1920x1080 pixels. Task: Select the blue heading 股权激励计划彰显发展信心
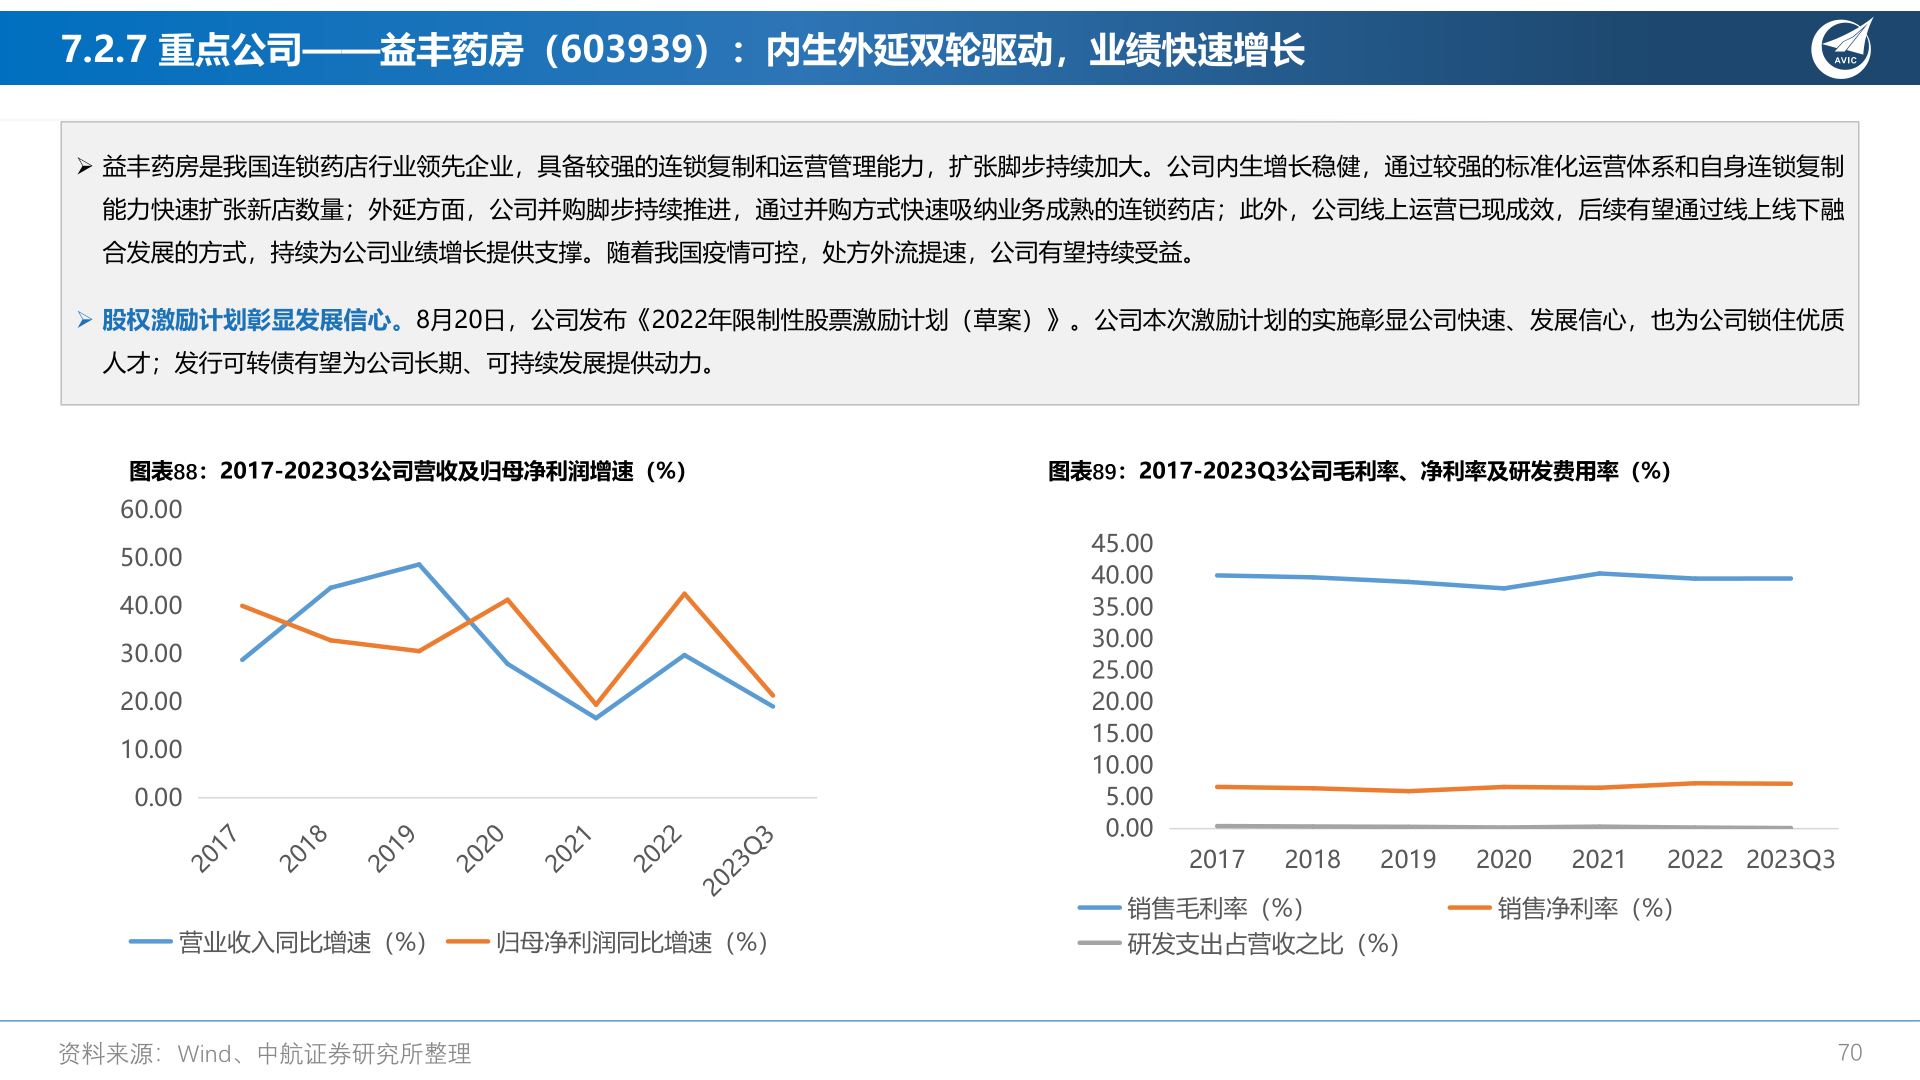point(252,320)
